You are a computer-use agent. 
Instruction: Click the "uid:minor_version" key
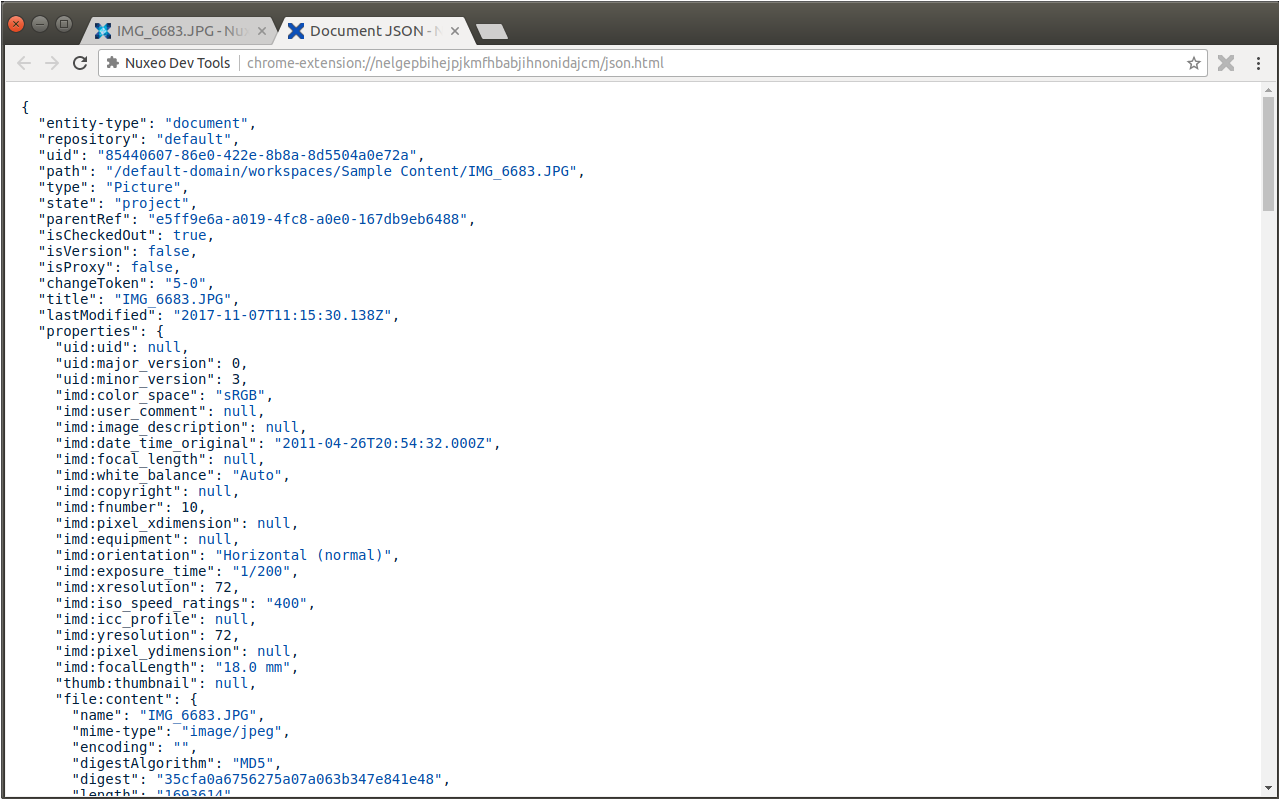point(135,379)
